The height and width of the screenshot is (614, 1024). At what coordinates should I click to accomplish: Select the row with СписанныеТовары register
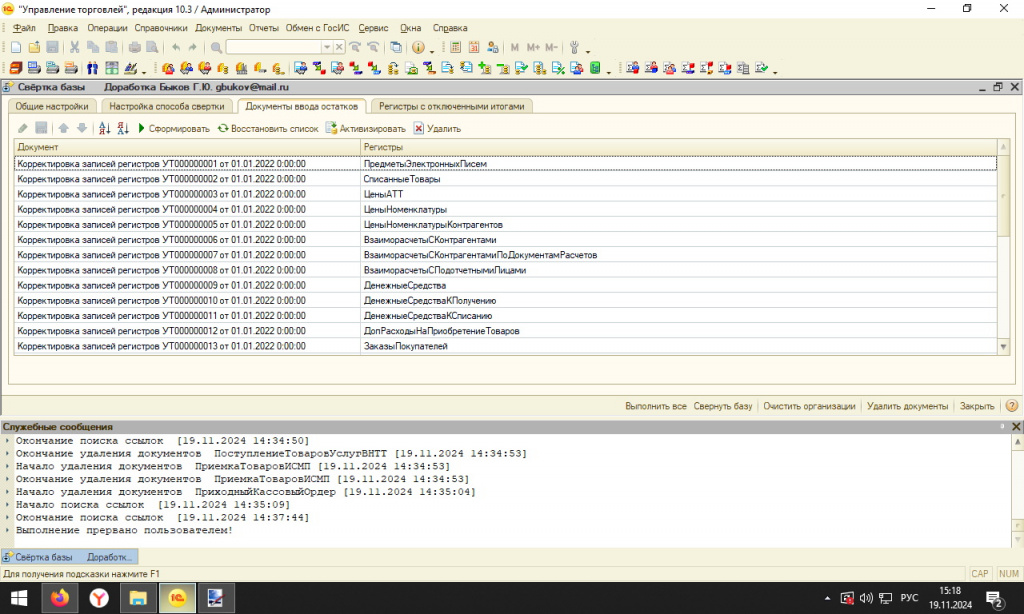505,179
